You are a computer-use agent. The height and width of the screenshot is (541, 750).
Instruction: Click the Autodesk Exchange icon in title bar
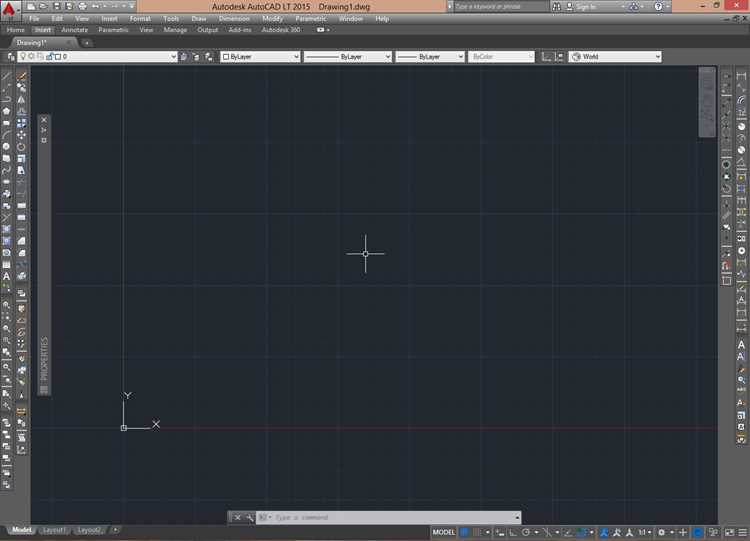tap(634, 7)
